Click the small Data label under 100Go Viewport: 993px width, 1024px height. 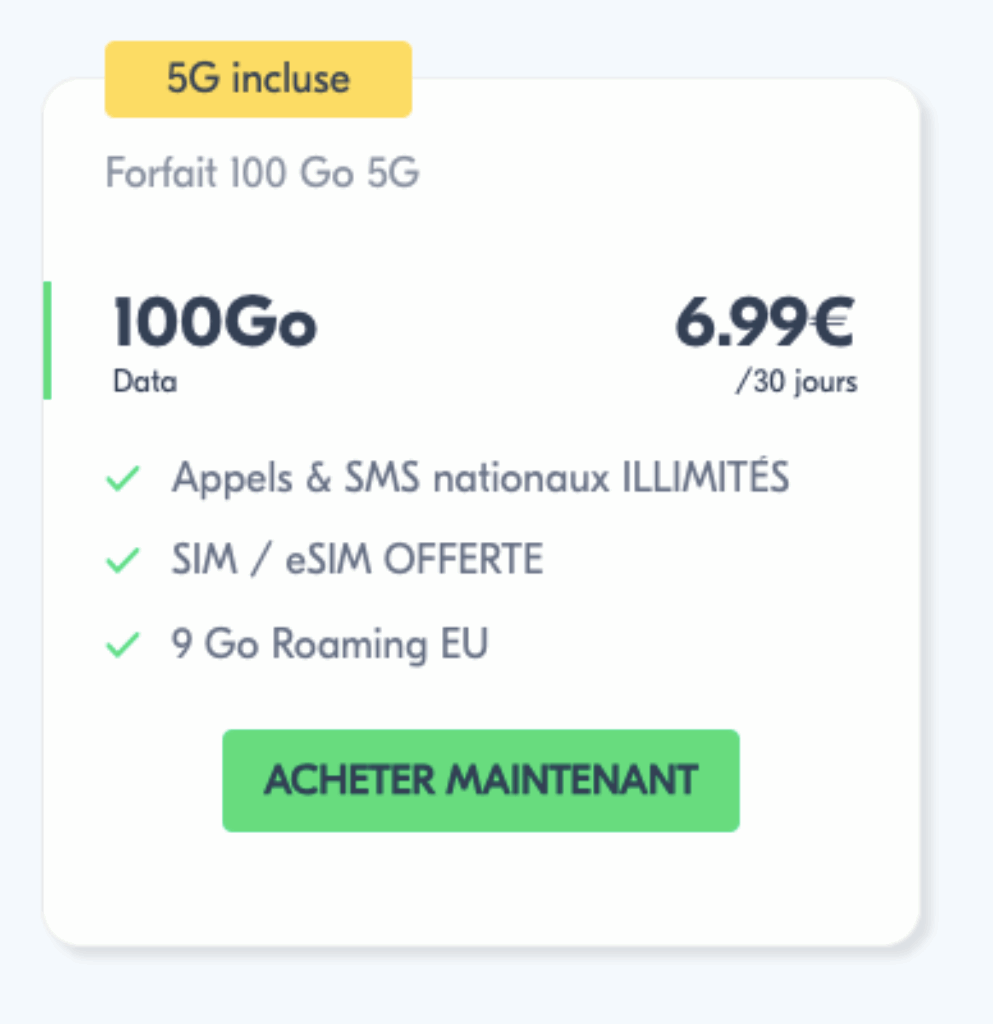(x=145, y=382)
